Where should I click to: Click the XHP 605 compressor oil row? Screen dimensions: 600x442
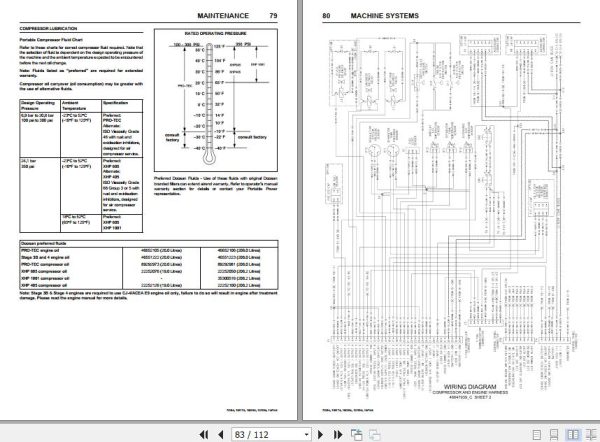149,271
